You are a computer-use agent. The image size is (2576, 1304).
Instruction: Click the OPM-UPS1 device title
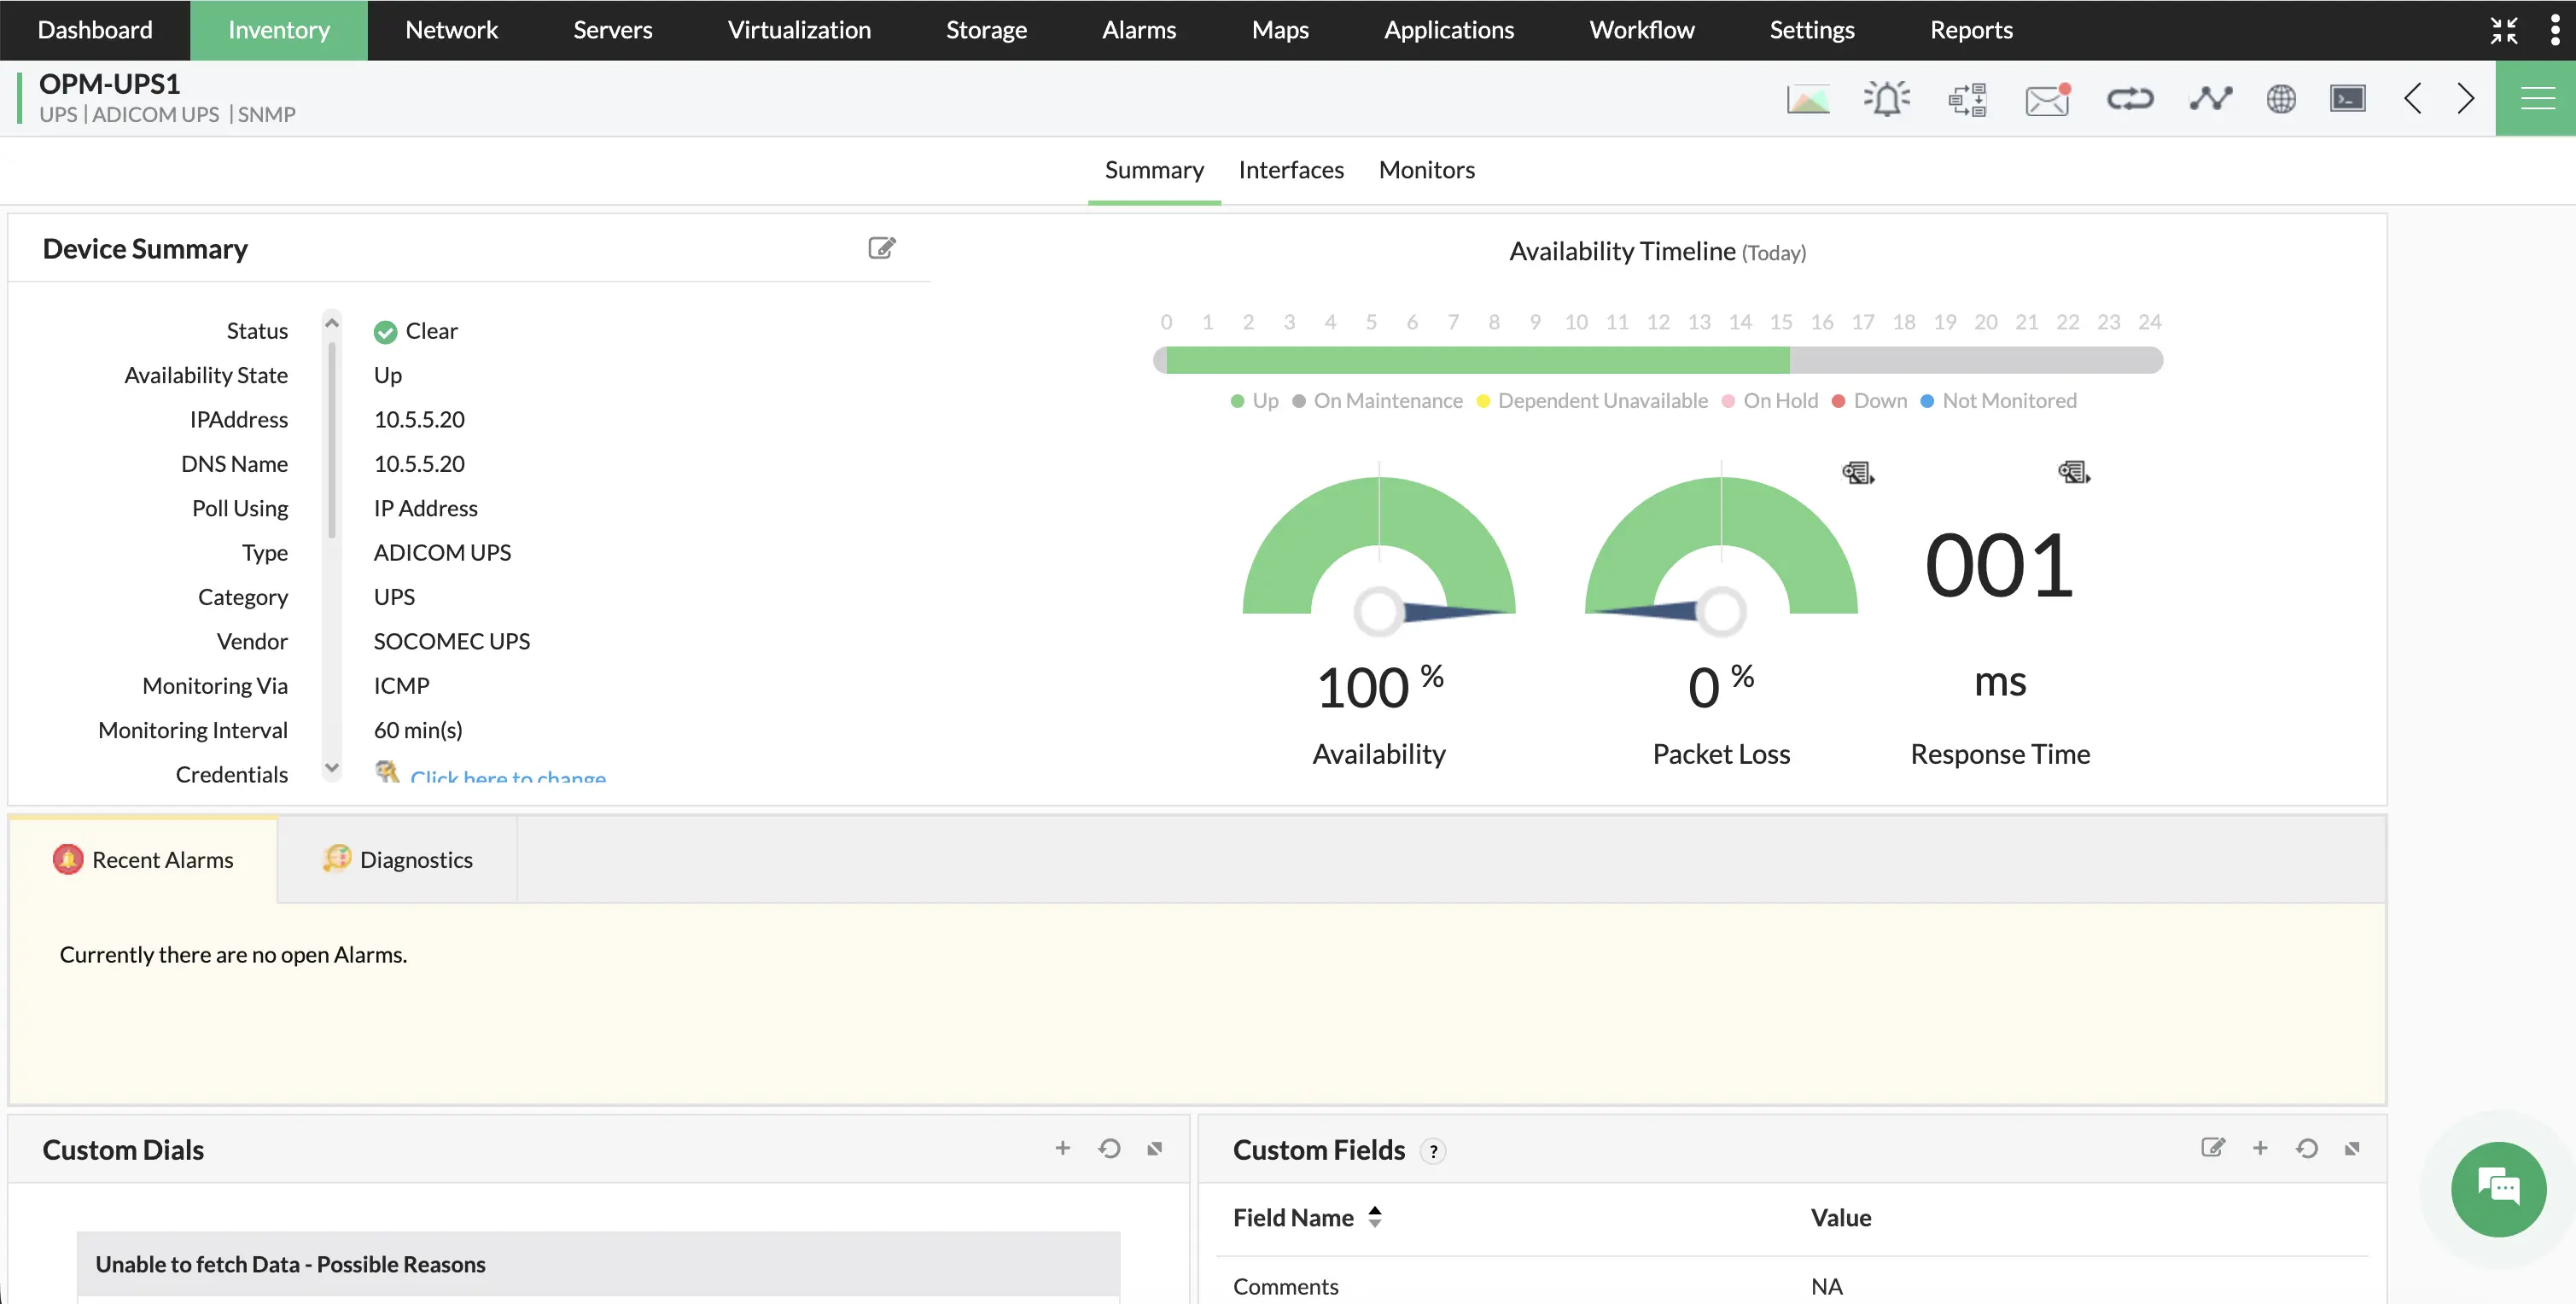coord(110,83)
